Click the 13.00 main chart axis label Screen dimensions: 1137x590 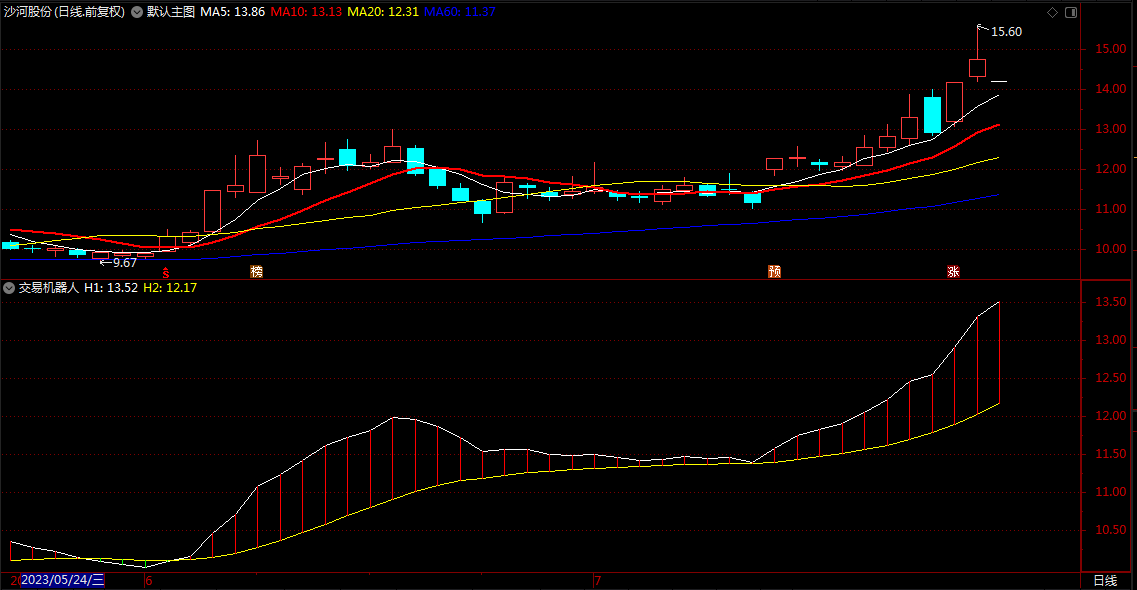tap(1111, 129)
